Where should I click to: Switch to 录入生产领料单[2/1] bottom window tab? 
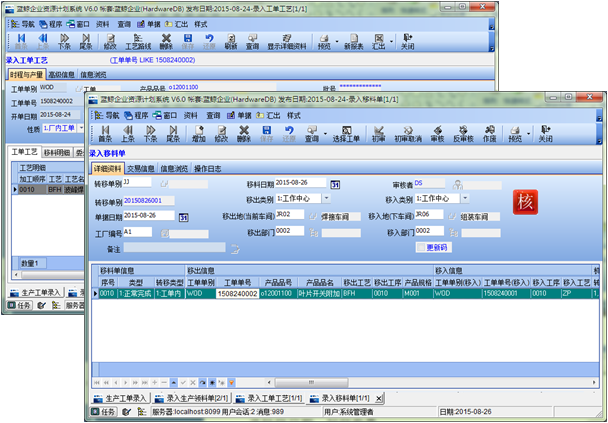192,398
